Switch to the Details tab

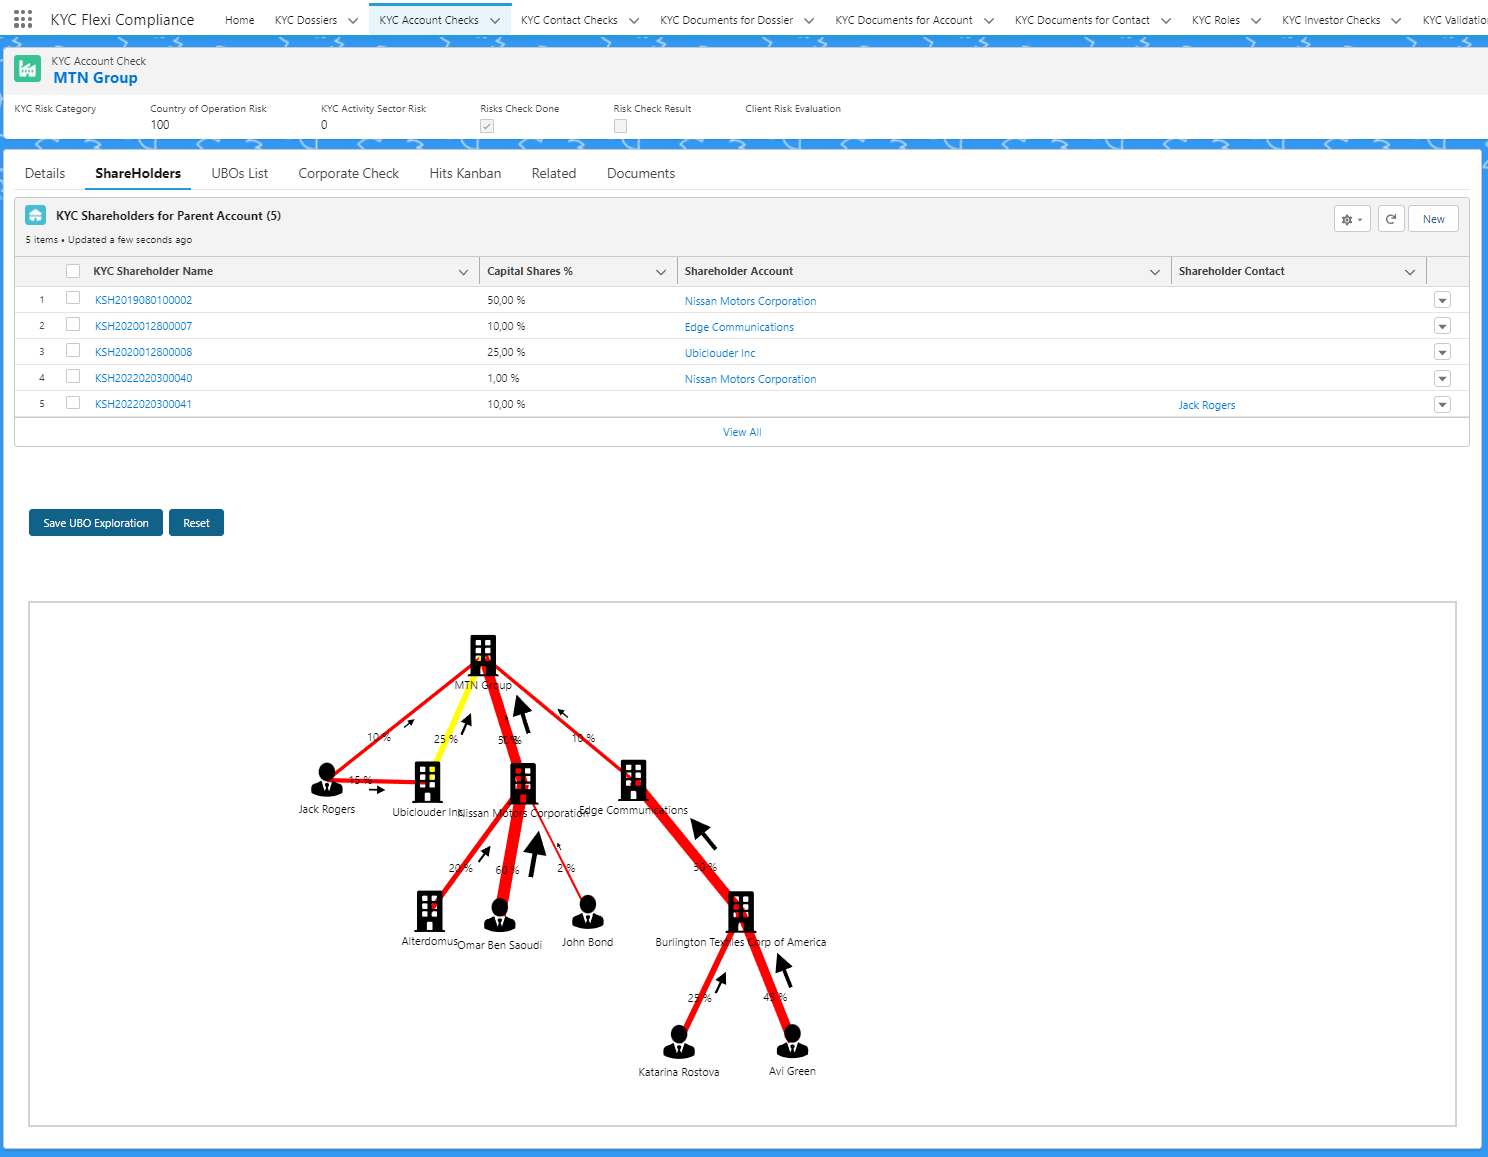(45, 173)
